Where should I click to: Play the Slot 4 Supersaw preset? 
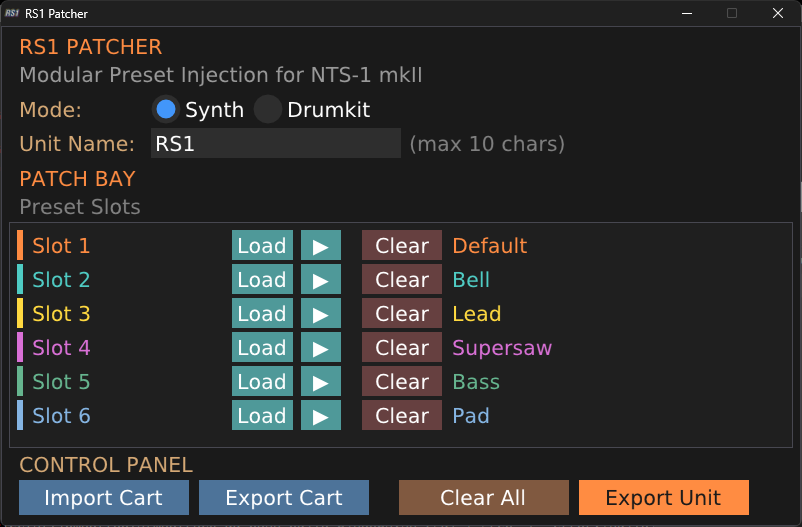321,347
